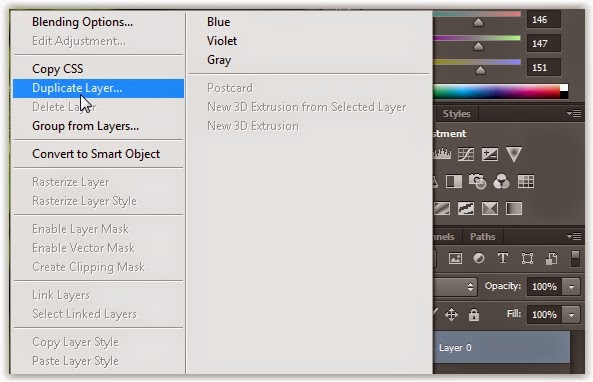The image size is (593, 382).
Task: Switch to the Paths tab
Action: (x=483, y=237)
